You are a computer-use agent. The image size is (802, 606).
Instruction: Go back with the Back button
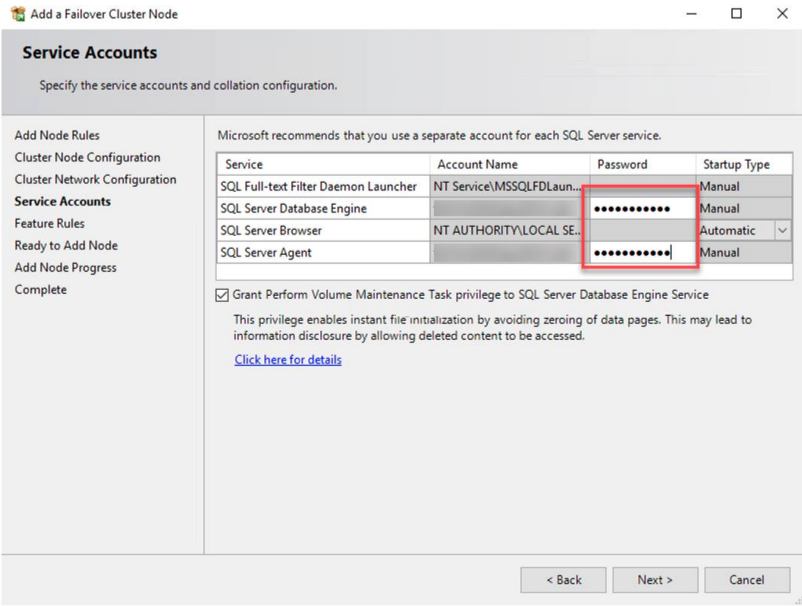(564, 580)
